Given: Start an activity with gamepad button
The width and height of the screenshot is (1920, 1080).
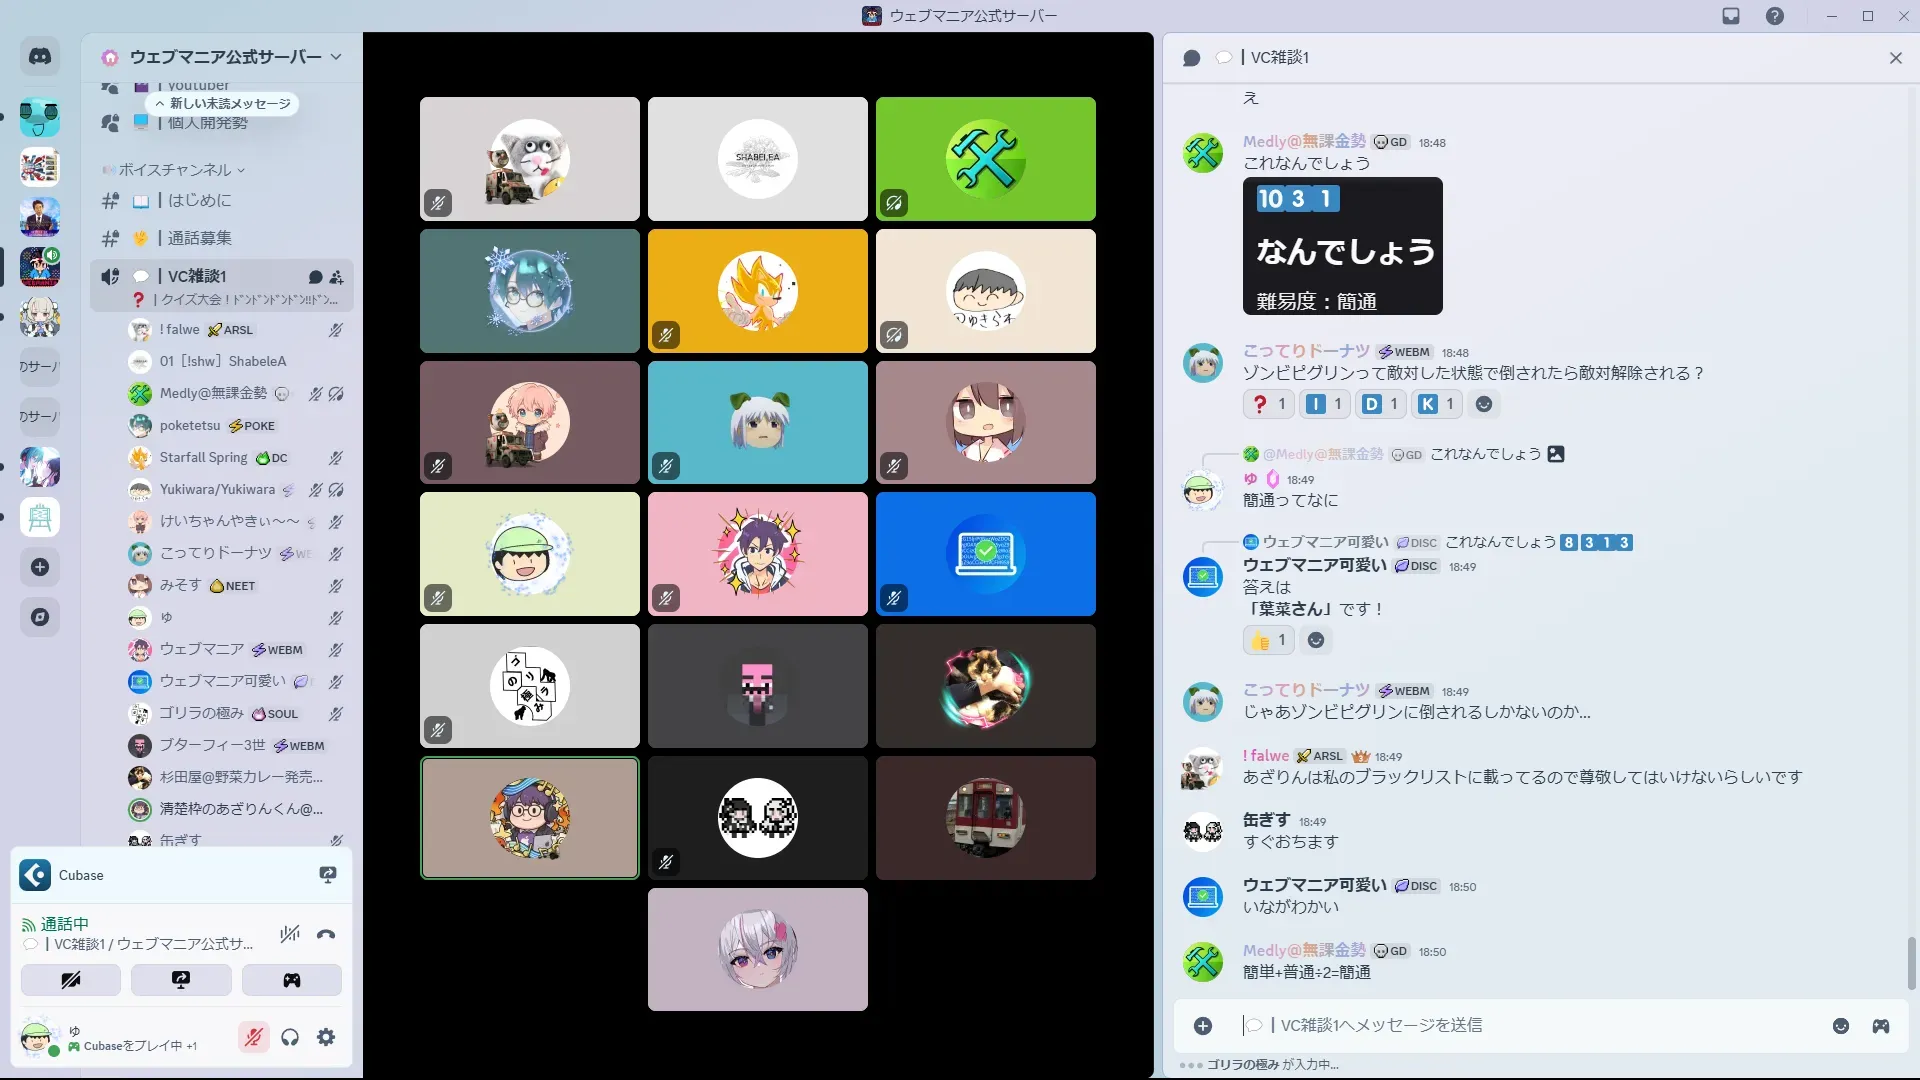Looking at the screenshot, I should coord(291,980).
